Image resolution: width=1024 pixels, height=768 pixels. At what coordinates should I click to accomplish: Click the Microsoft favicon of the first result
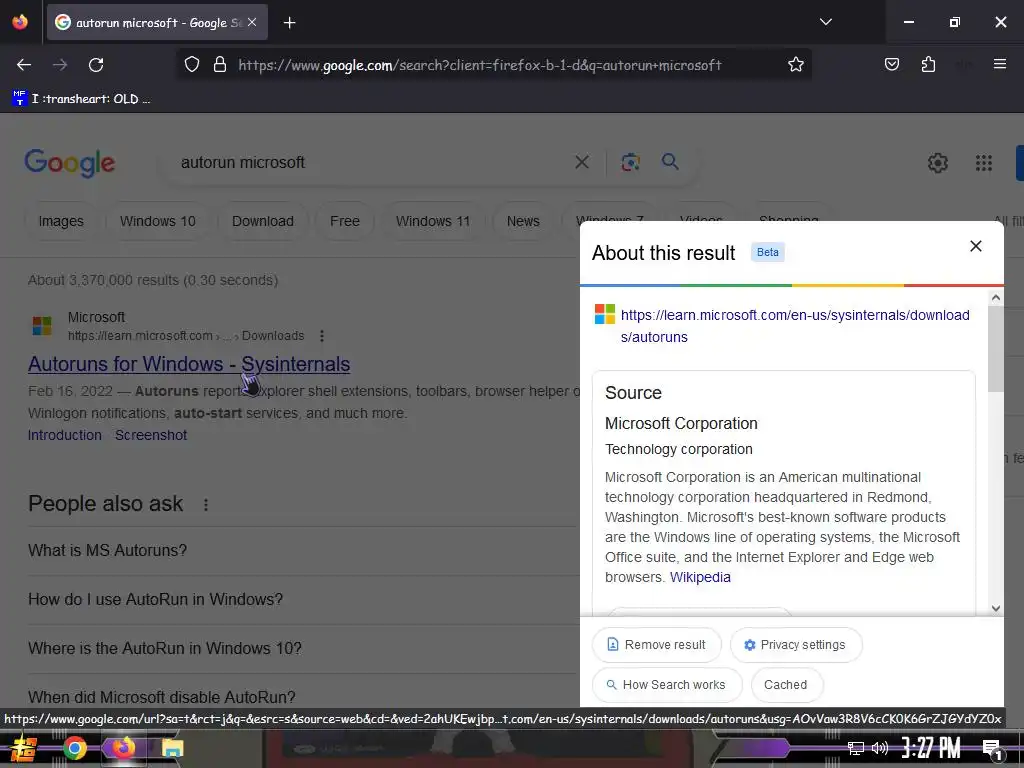(42, 325)
